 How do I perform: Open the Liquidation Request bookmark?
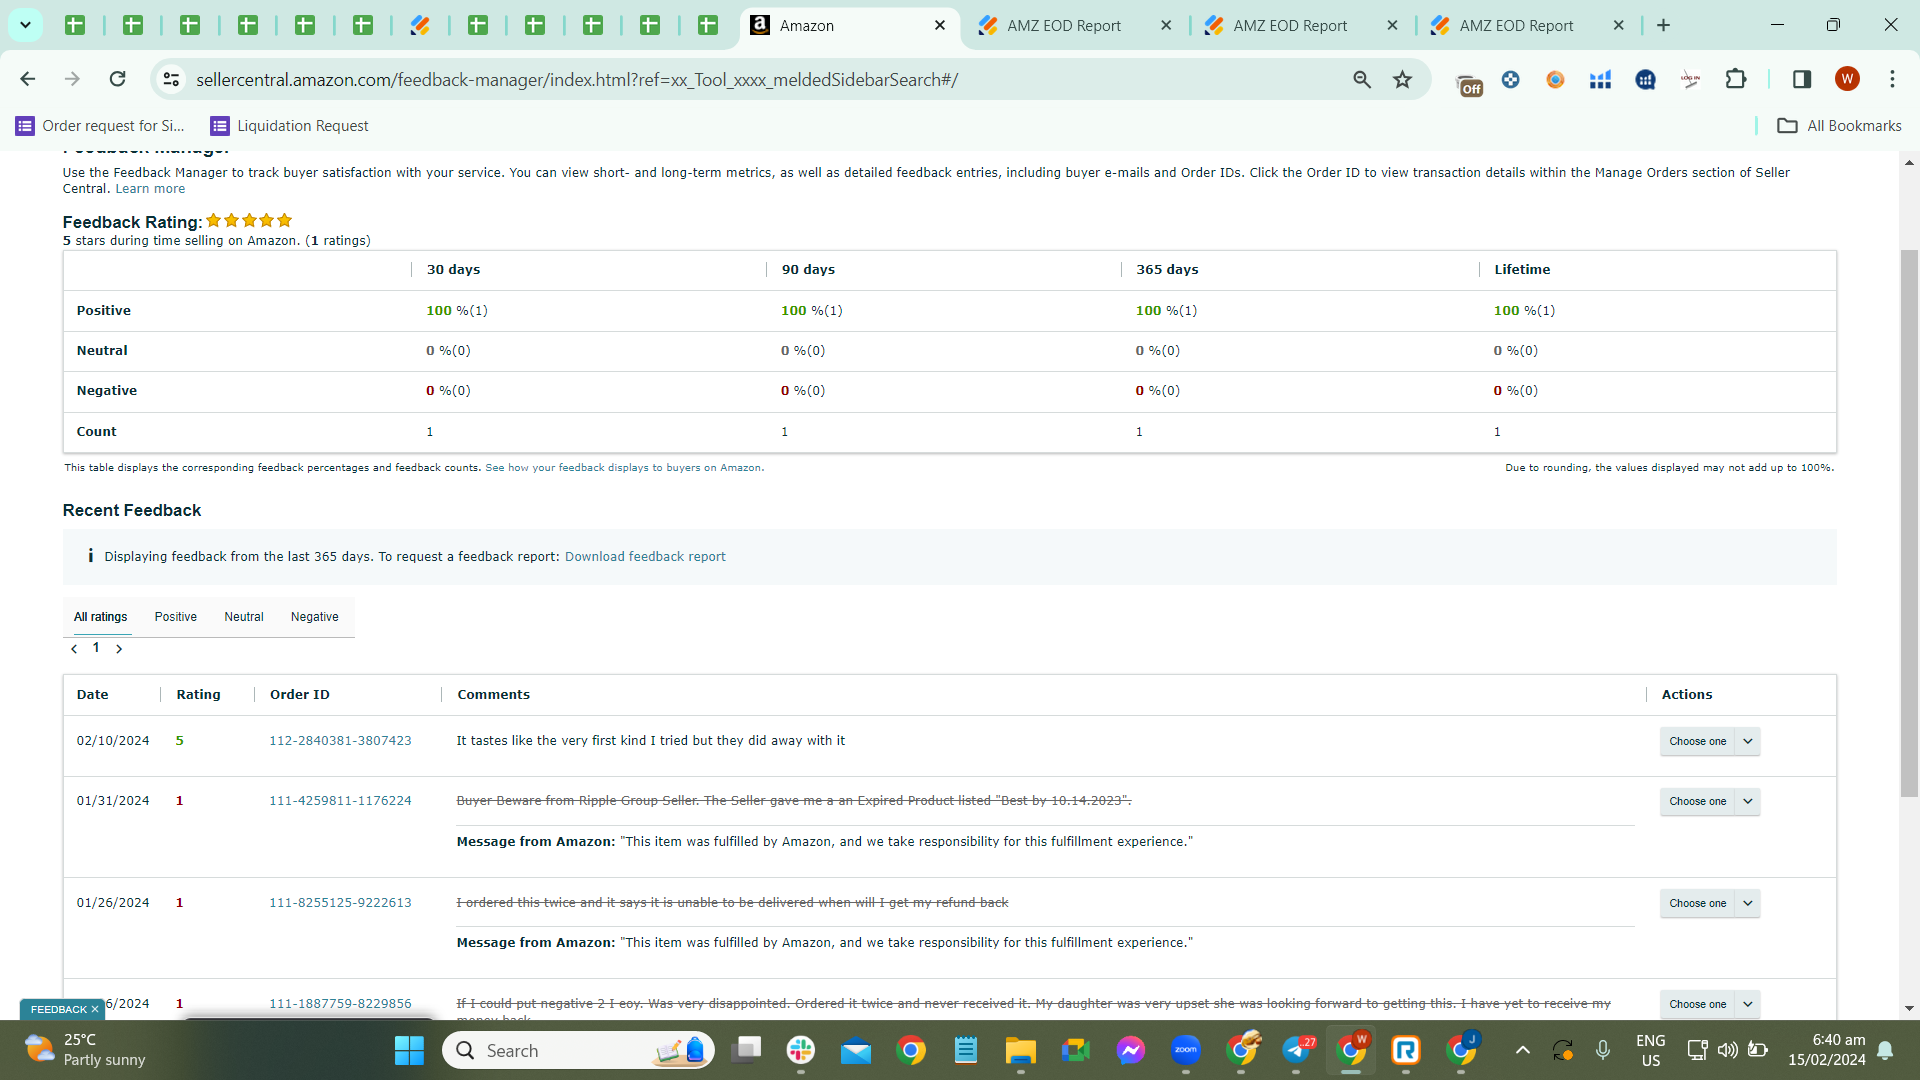coord(289,126)
